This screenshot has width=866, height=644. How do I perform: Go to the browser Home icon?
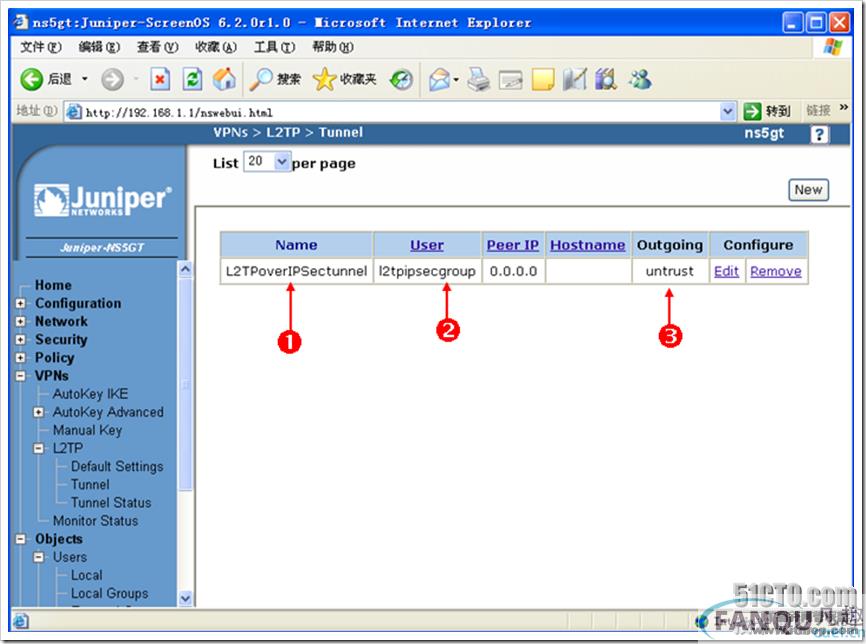(x=225, y=79)
